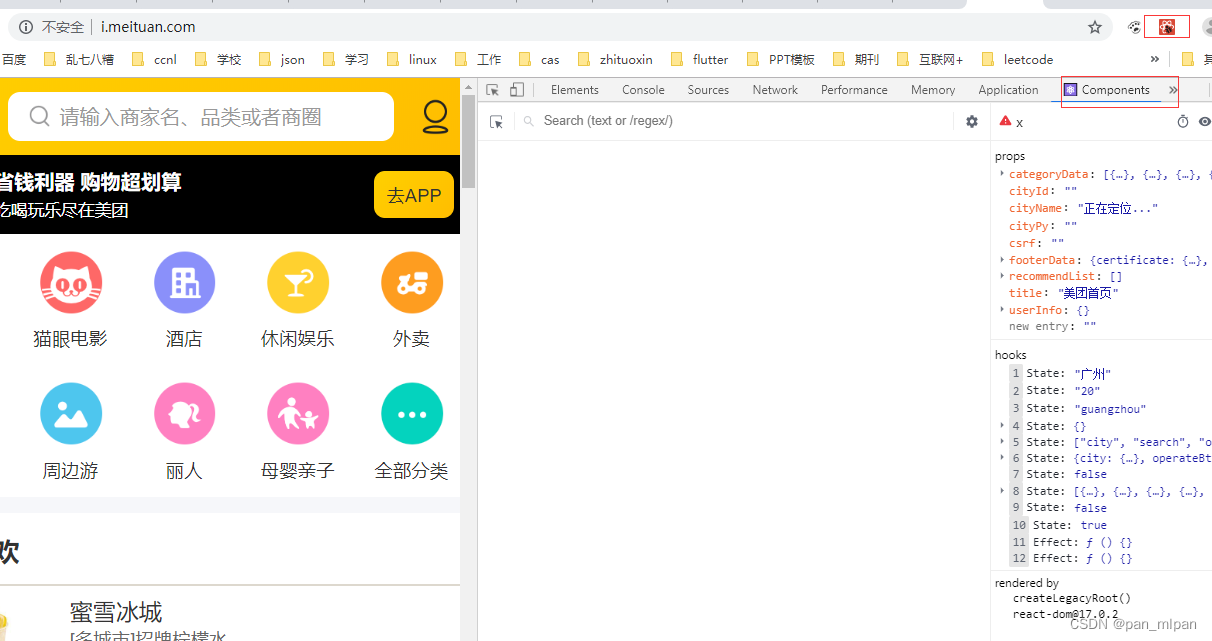Switch to the Network tab
The height and width of the screenshot is (641, 1212).
point(775,90)
